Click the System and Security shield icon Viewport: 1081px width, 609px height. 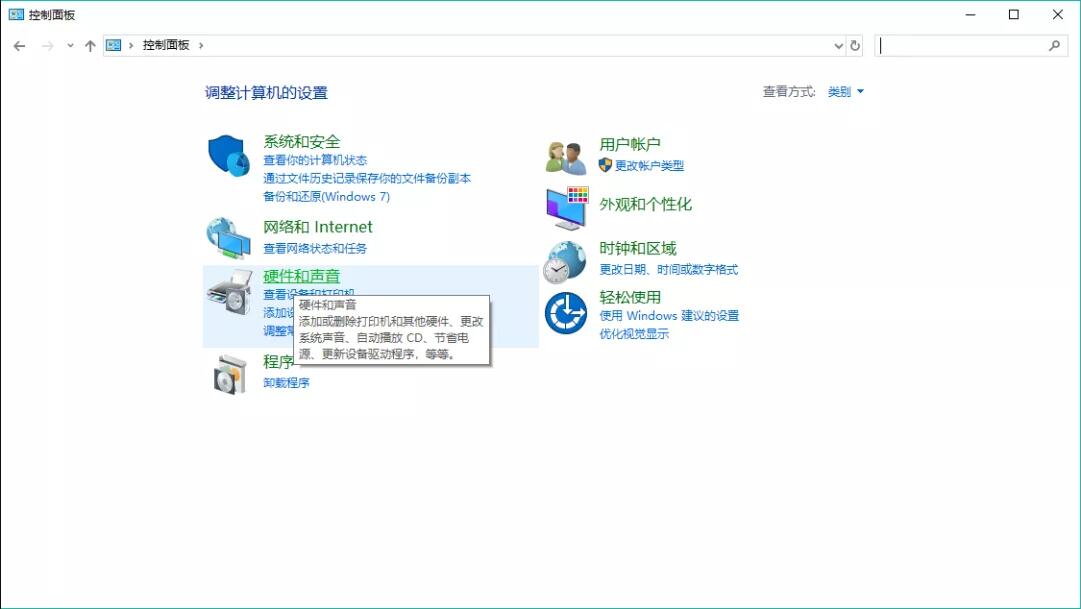228,156
